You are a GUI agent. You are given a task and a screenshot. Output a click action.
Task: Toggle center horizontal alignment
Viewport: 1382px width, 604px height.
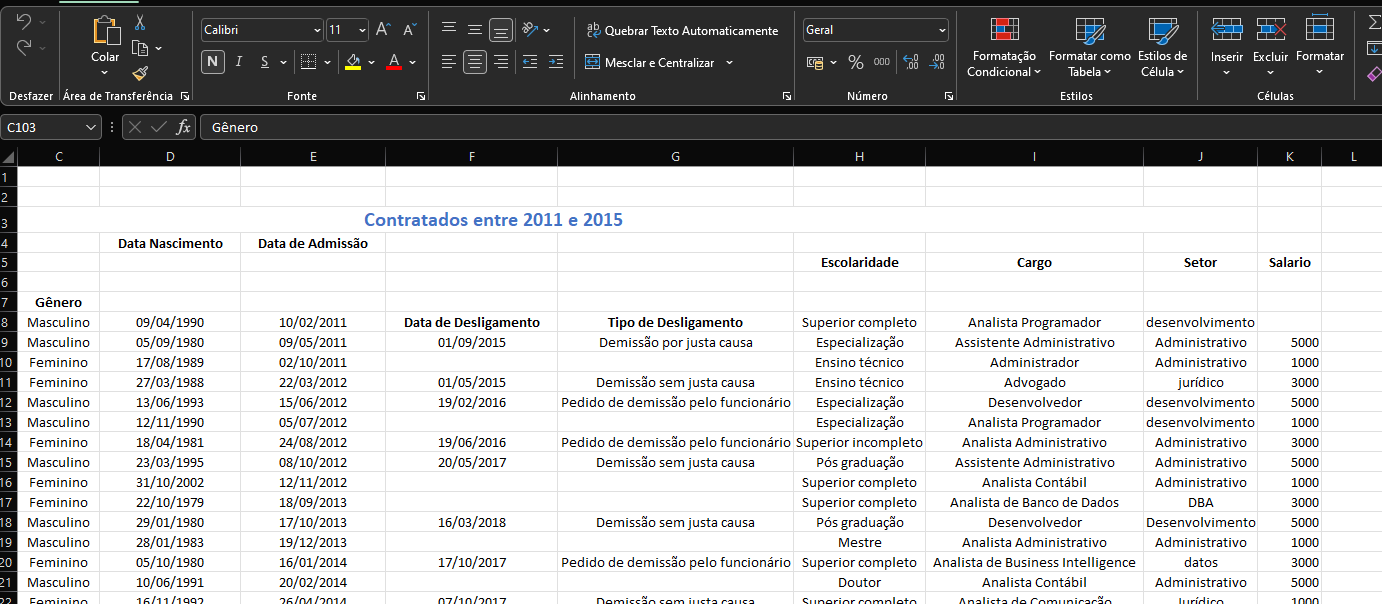[475, 62]
